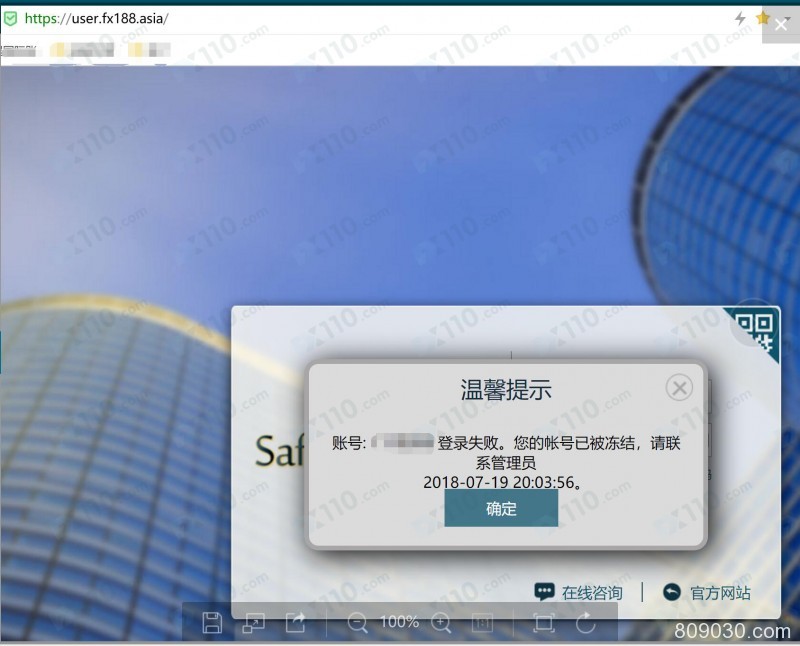Click the resize icon beside the save icon
The image size is (800, 646).
click(253, 623)
